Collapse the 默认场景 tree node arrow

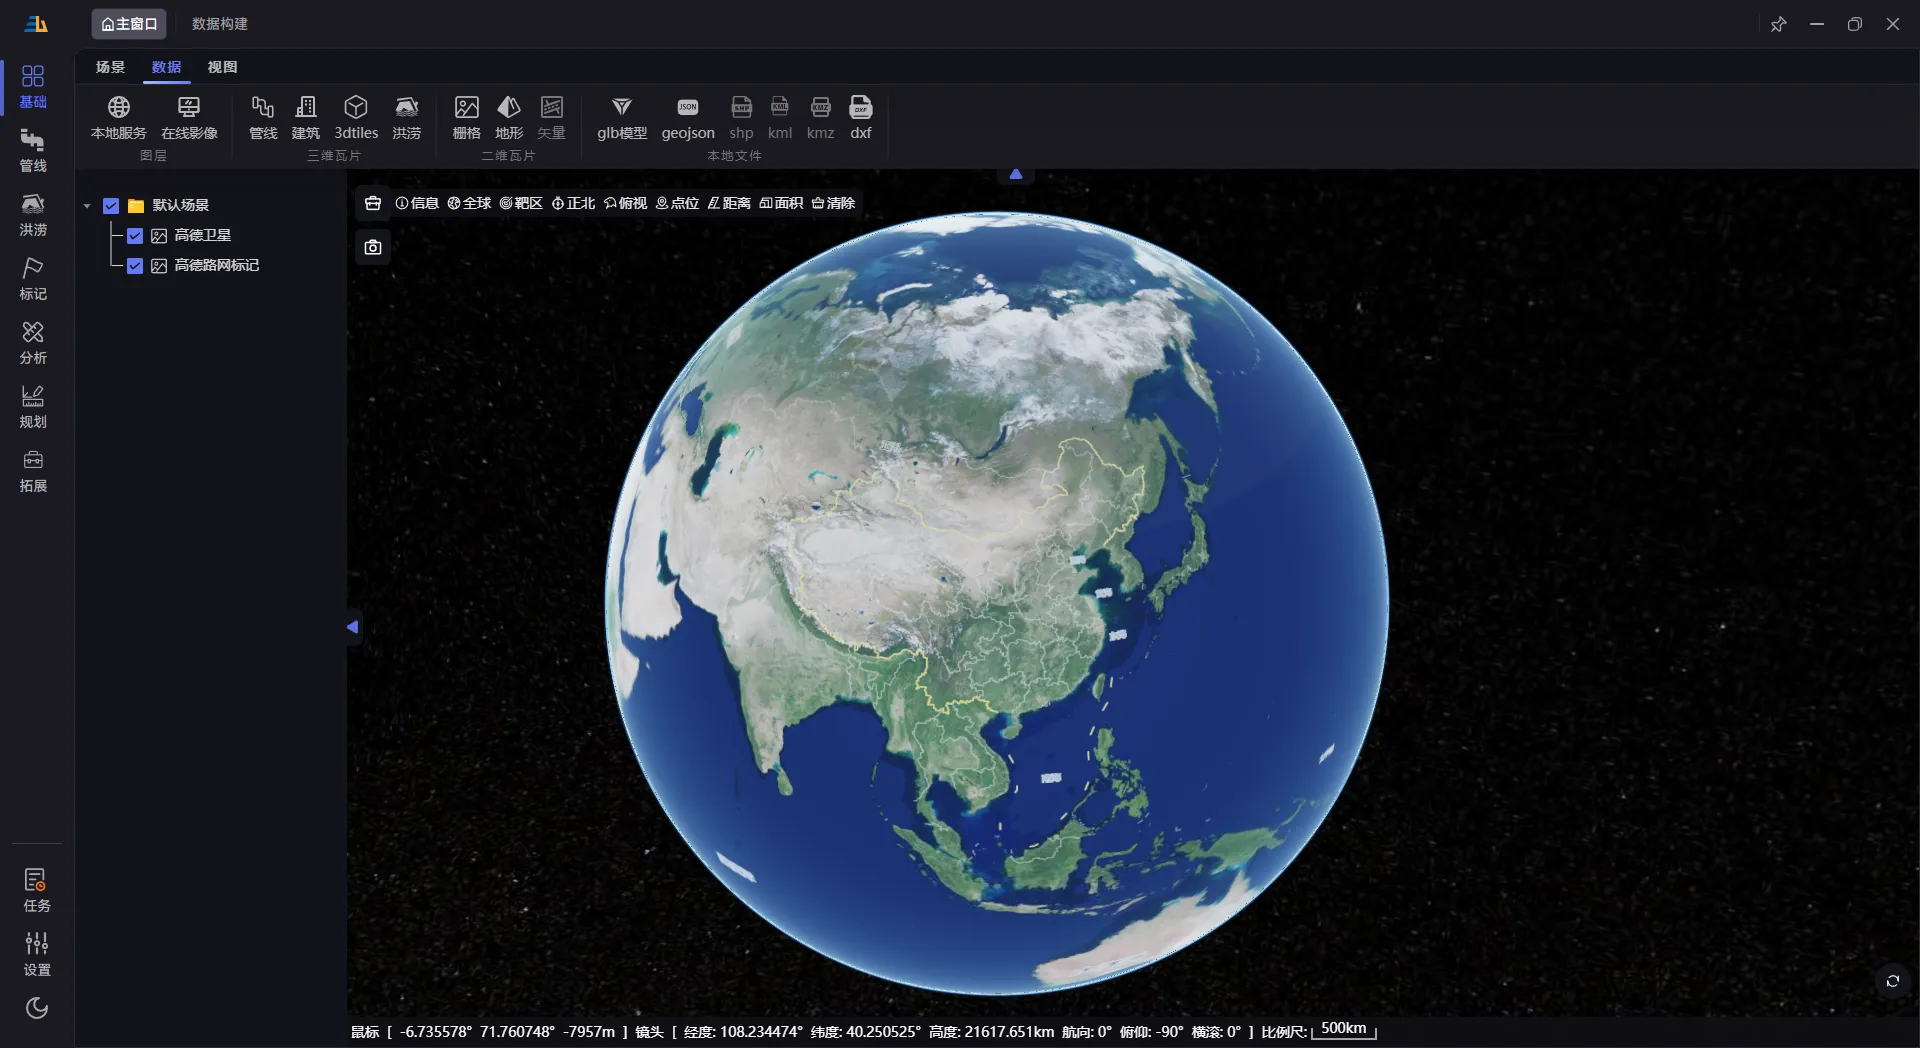click(x=87, y=206)
